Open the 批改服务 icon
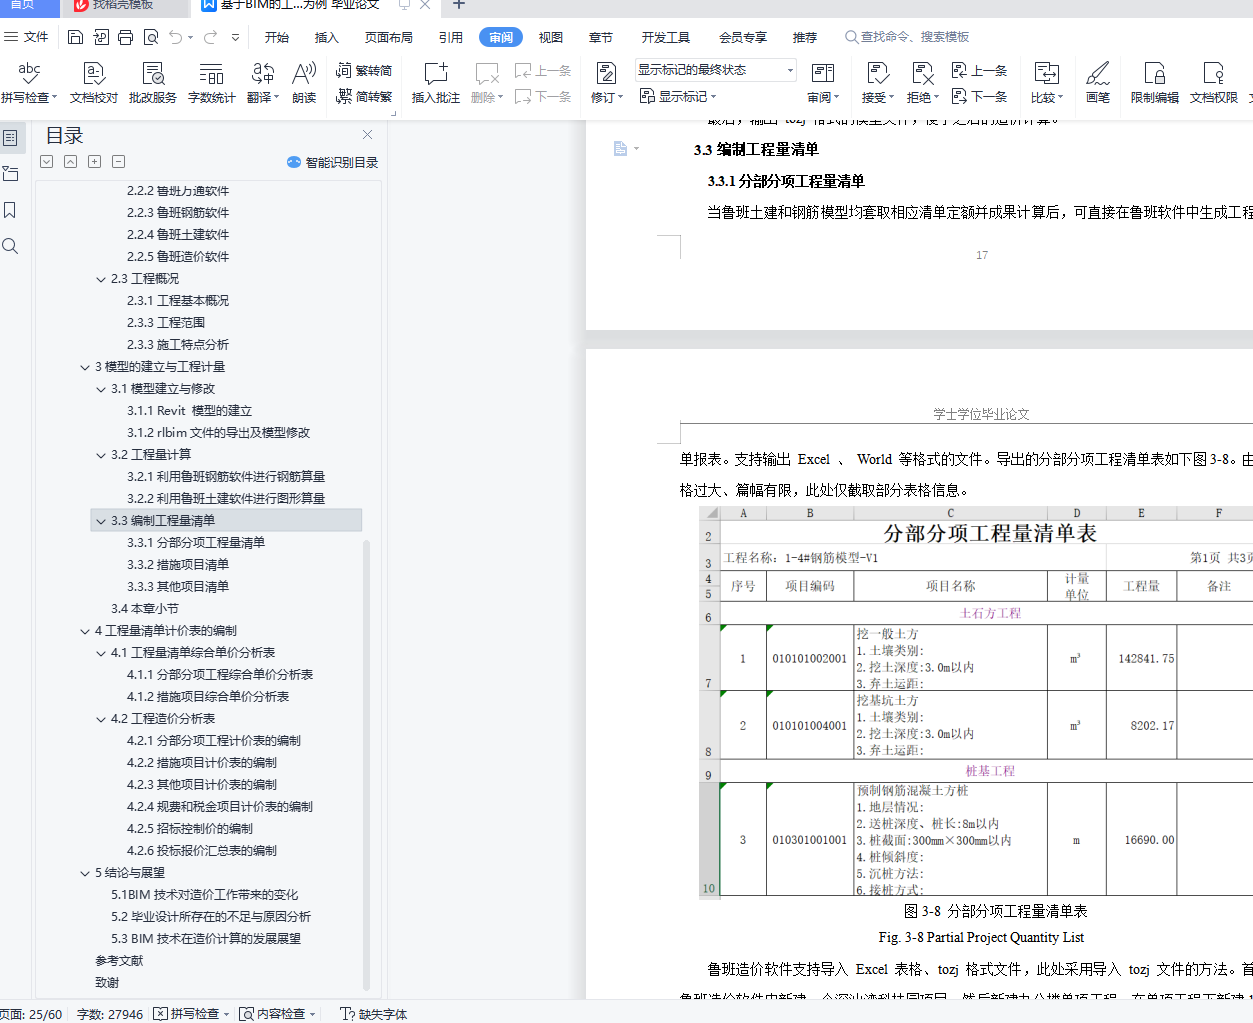 (x=153, y=82)
